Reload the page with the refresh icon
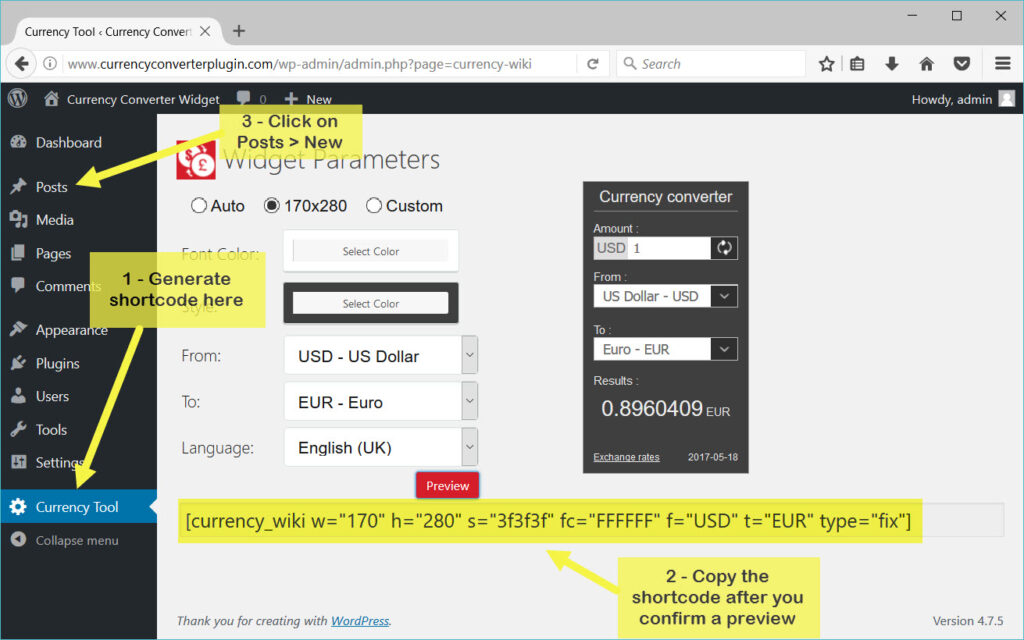Screen dimensions: 1024x640 tap(592, 63)
